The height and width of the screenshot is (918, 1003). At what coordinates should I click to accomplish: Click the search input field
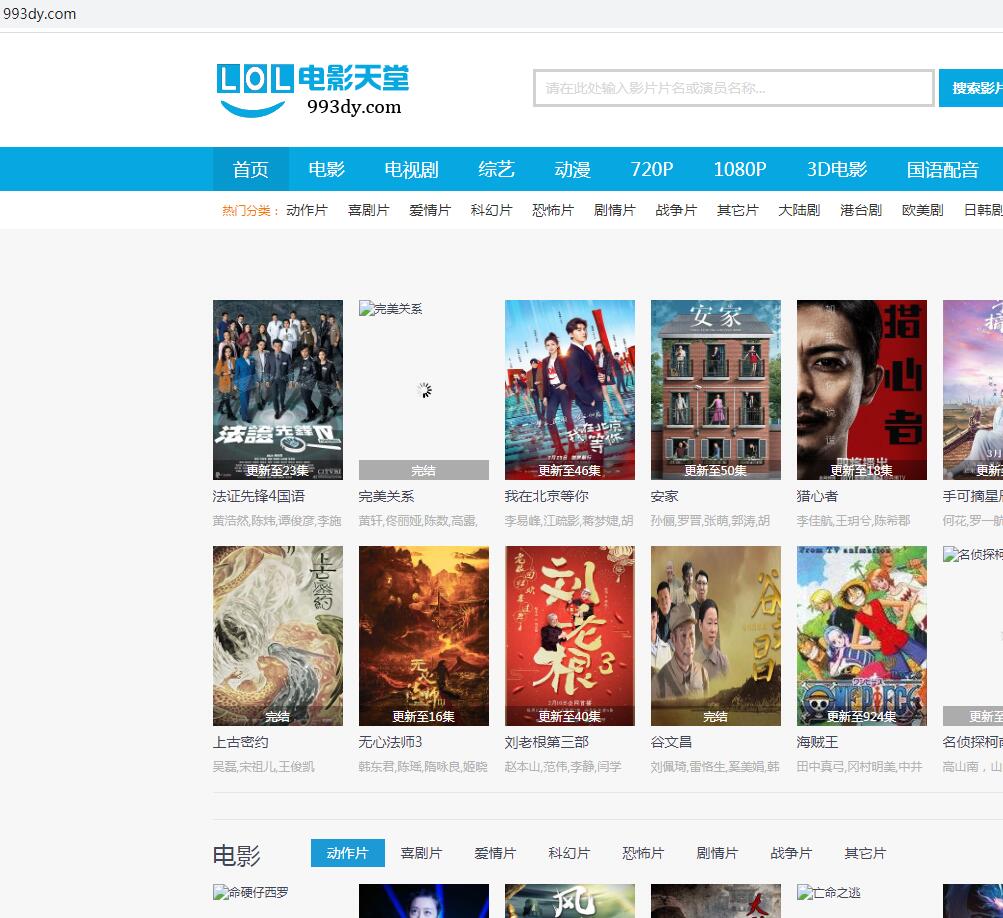tap(733, 88)
